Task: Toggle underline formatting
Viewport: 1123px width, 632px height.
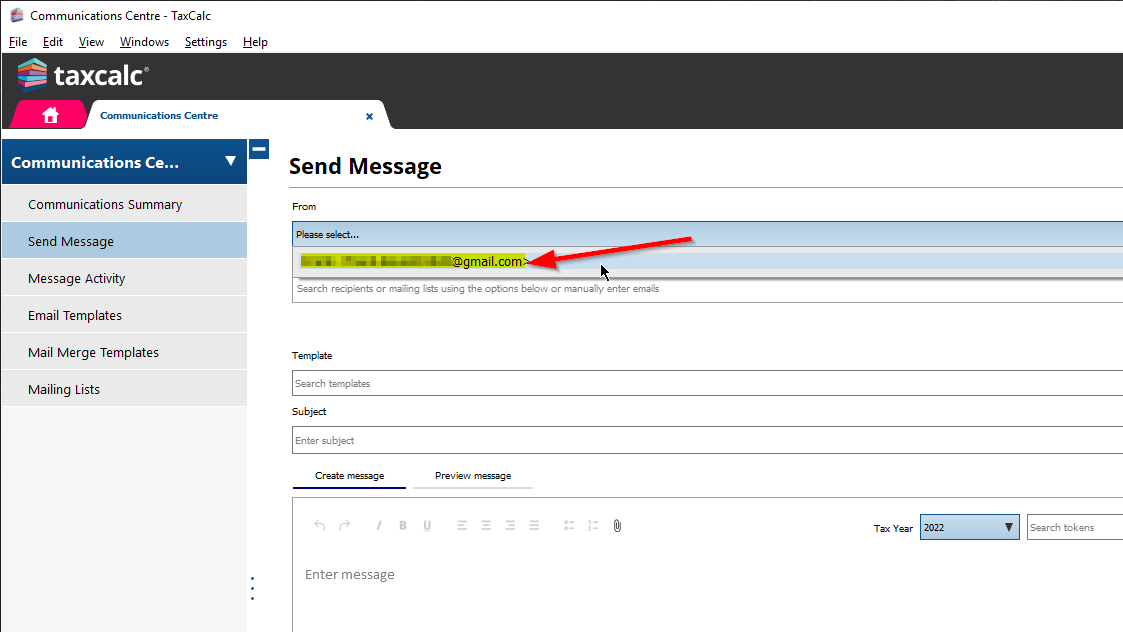Action: pos(427,525)
